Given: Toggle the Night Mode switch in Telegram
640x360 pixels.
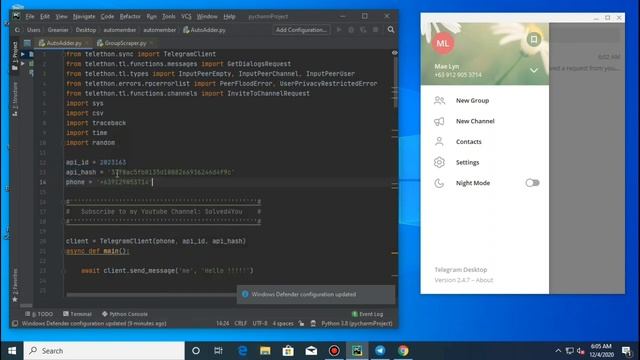Looking at the screenshot, I should coord(532,183).
